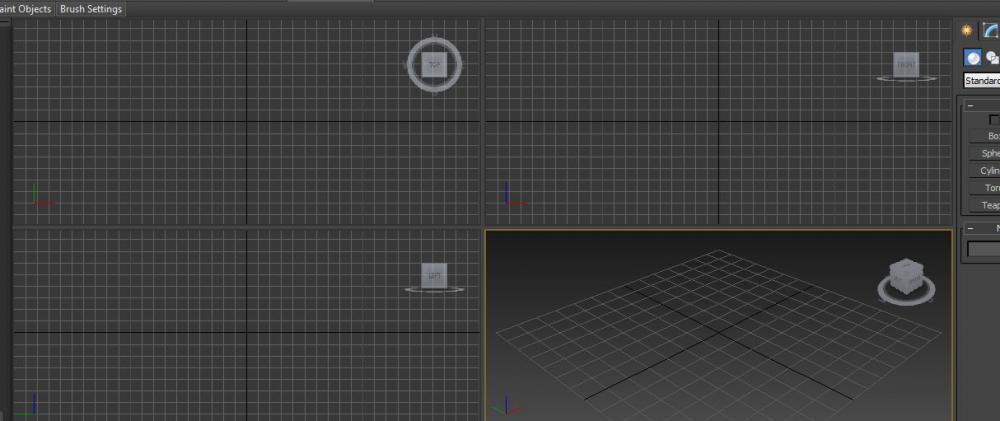Click the perspective viewport ViewCube
The height and width of the screenshot is (421, 1000).
pos(906,278)
